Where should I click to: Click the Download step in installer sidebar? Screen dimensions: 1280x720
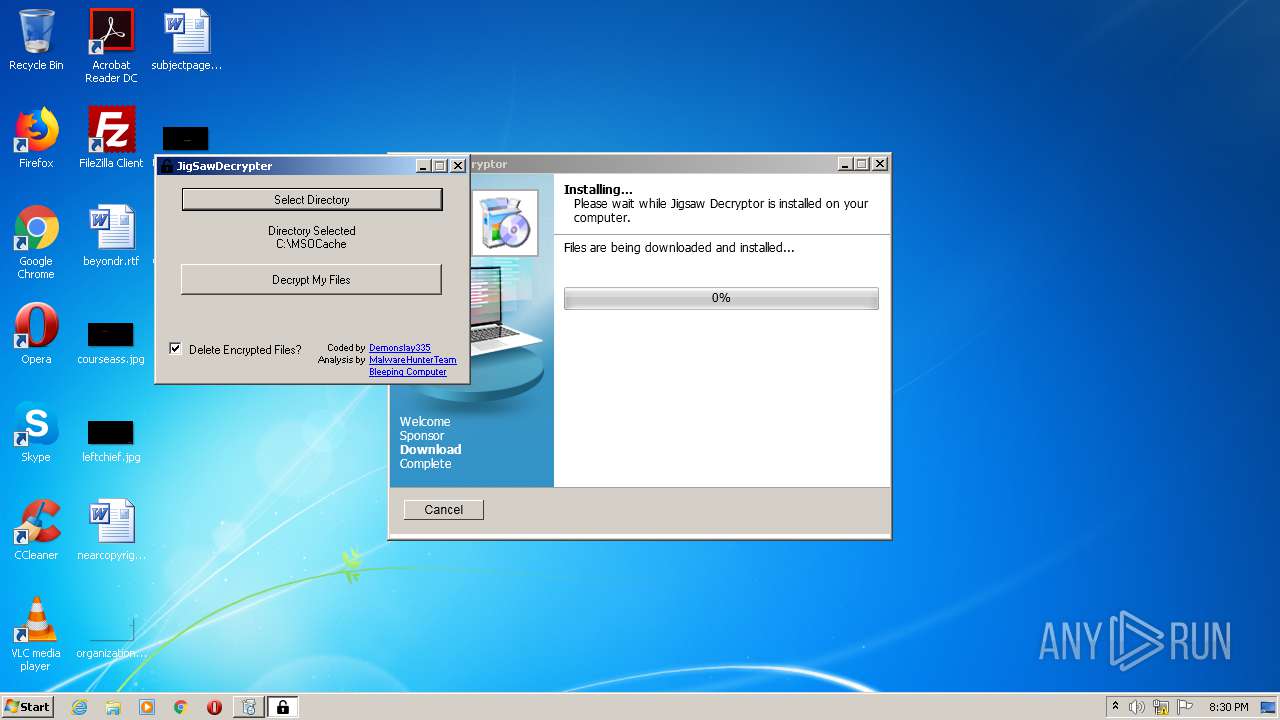click(430, 450)
